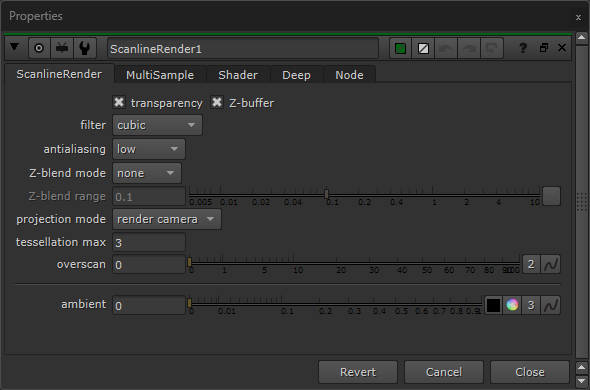Click the lower scrollbar up arrow above the down arrow
The height and width of the screenshot is (390, 590).
(581, 367)
